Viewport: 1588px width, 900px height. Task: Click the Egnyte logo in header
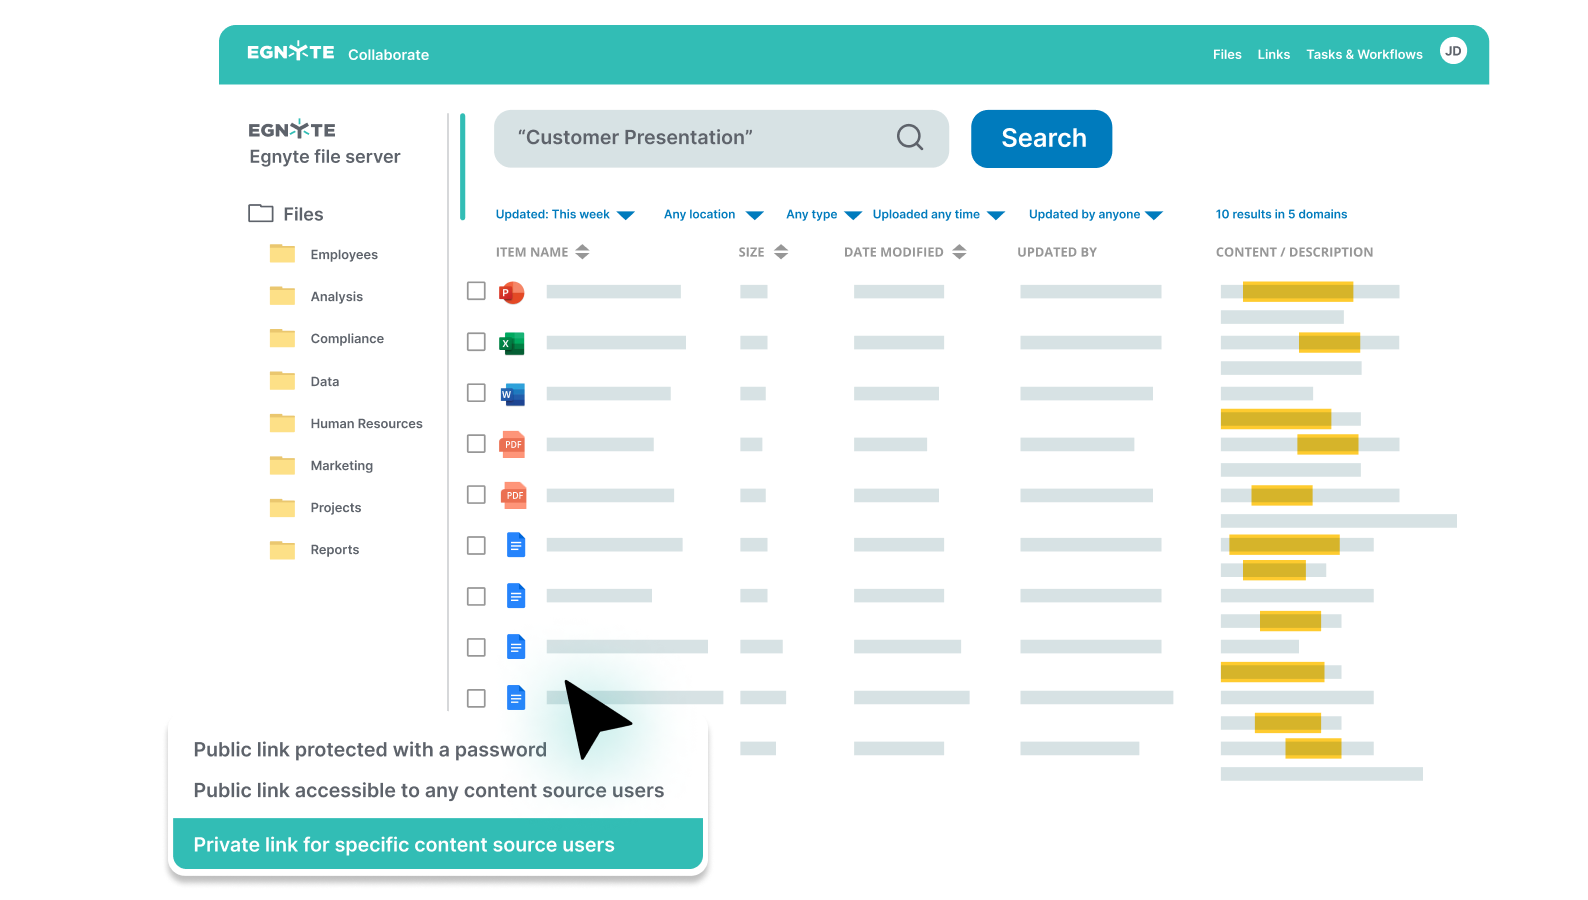pyautogui.click(x=291, y=52)
